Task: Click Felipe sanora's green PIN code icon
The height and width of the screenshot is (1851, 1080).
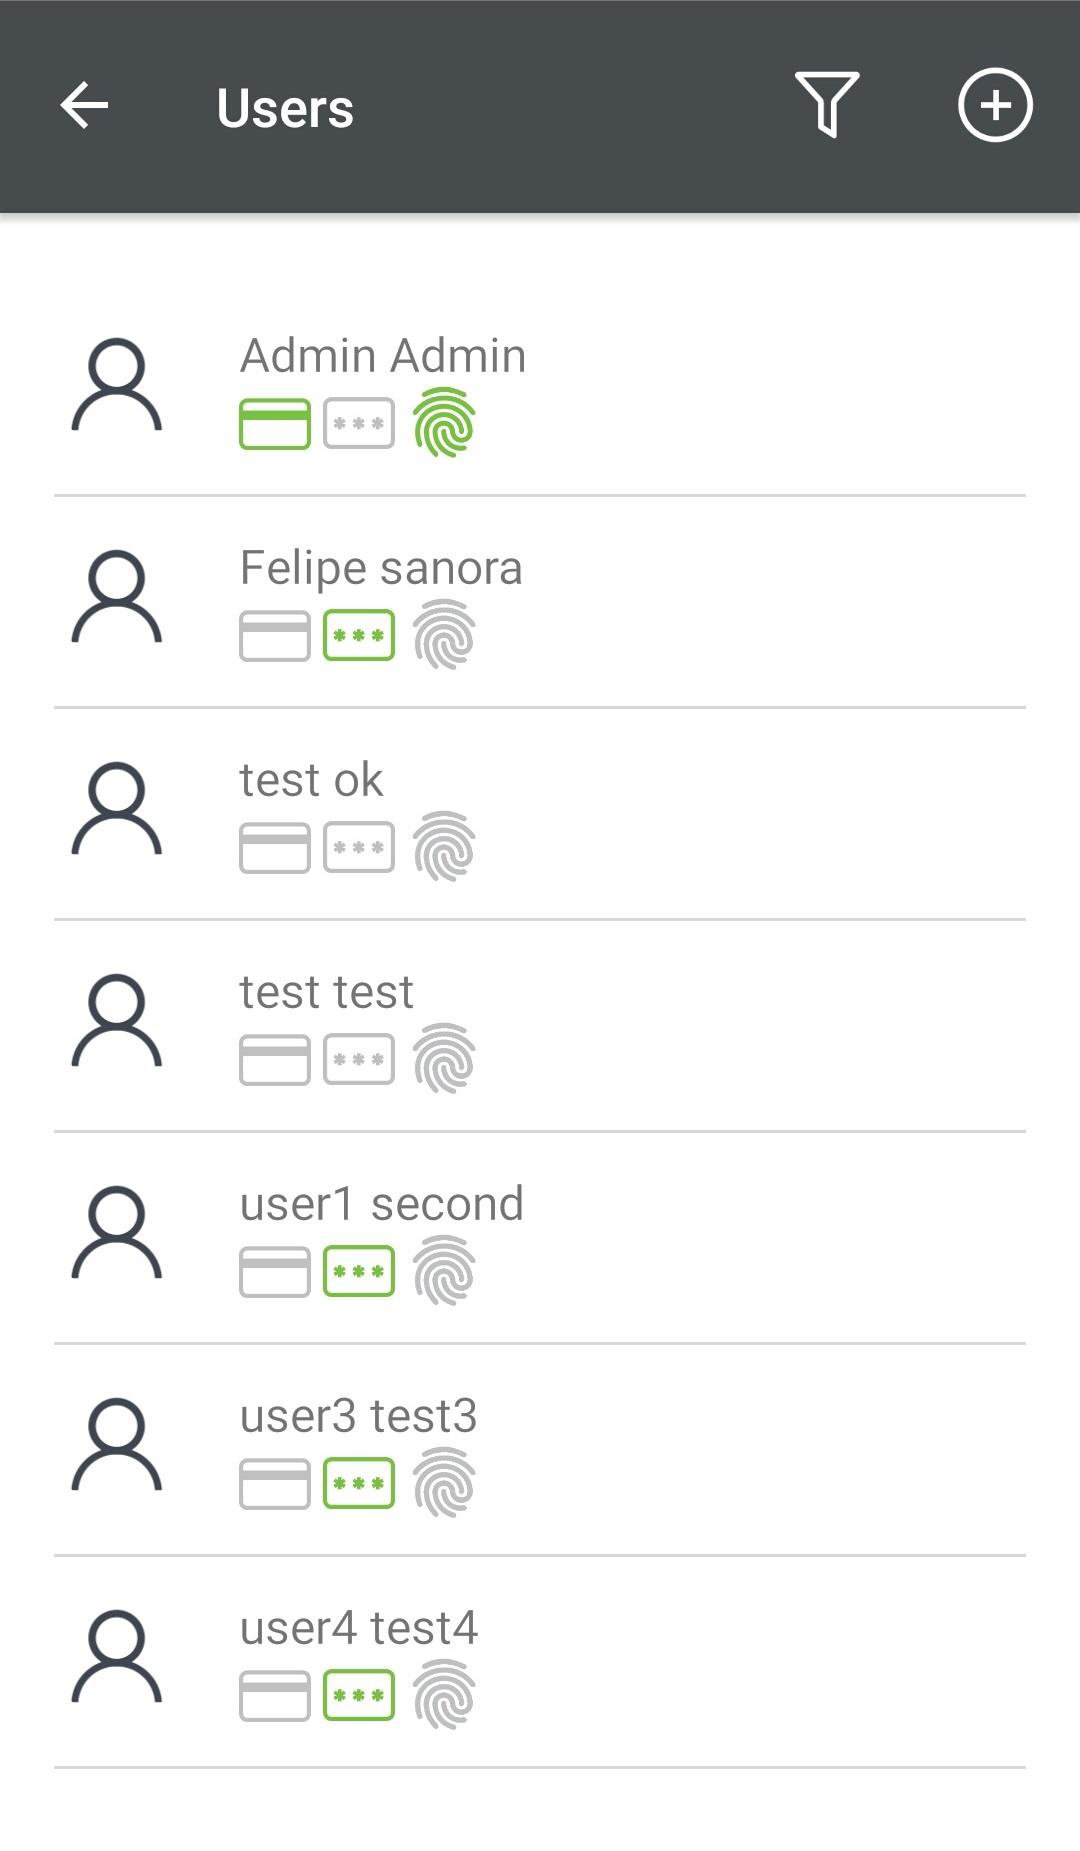Action: coord(359,636)
